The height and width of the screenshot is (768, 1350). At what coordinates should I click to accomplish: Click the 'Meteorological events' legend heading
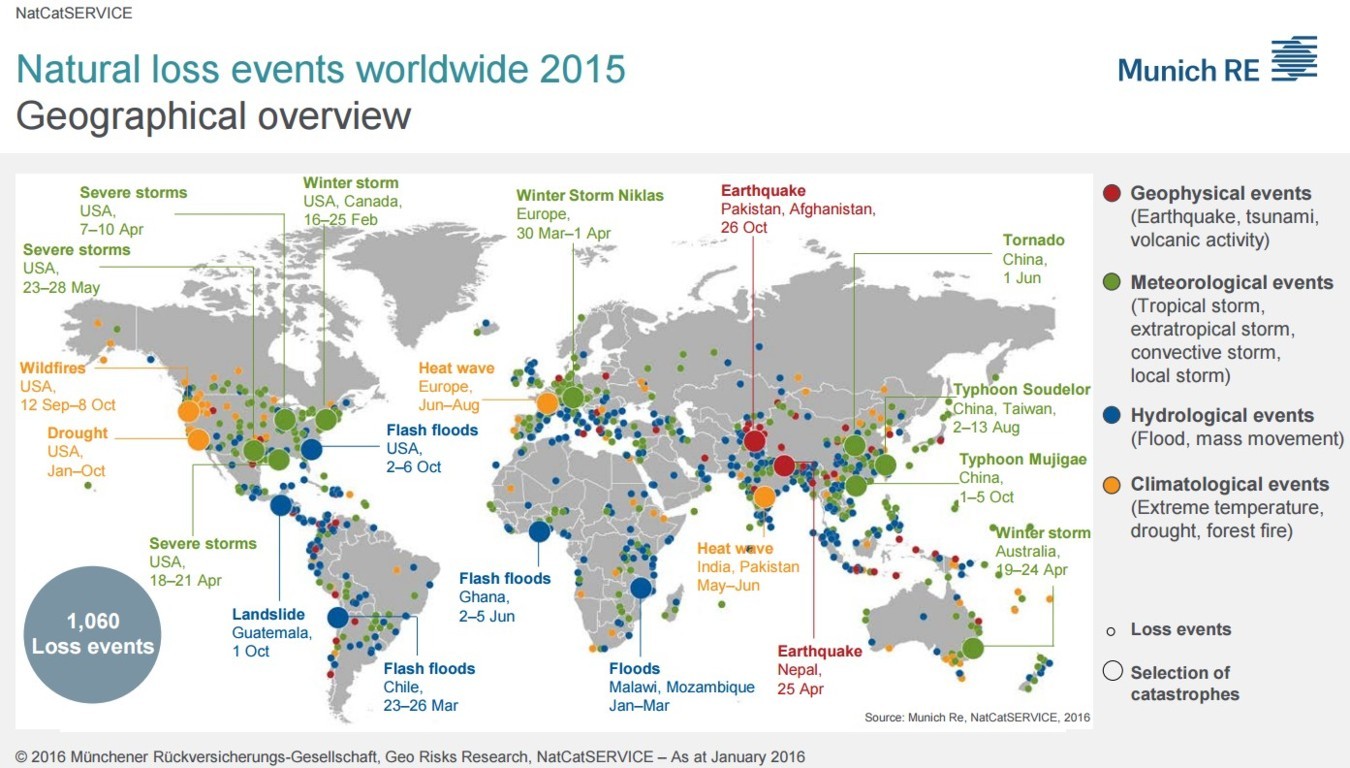click(x=1232, y=282)
